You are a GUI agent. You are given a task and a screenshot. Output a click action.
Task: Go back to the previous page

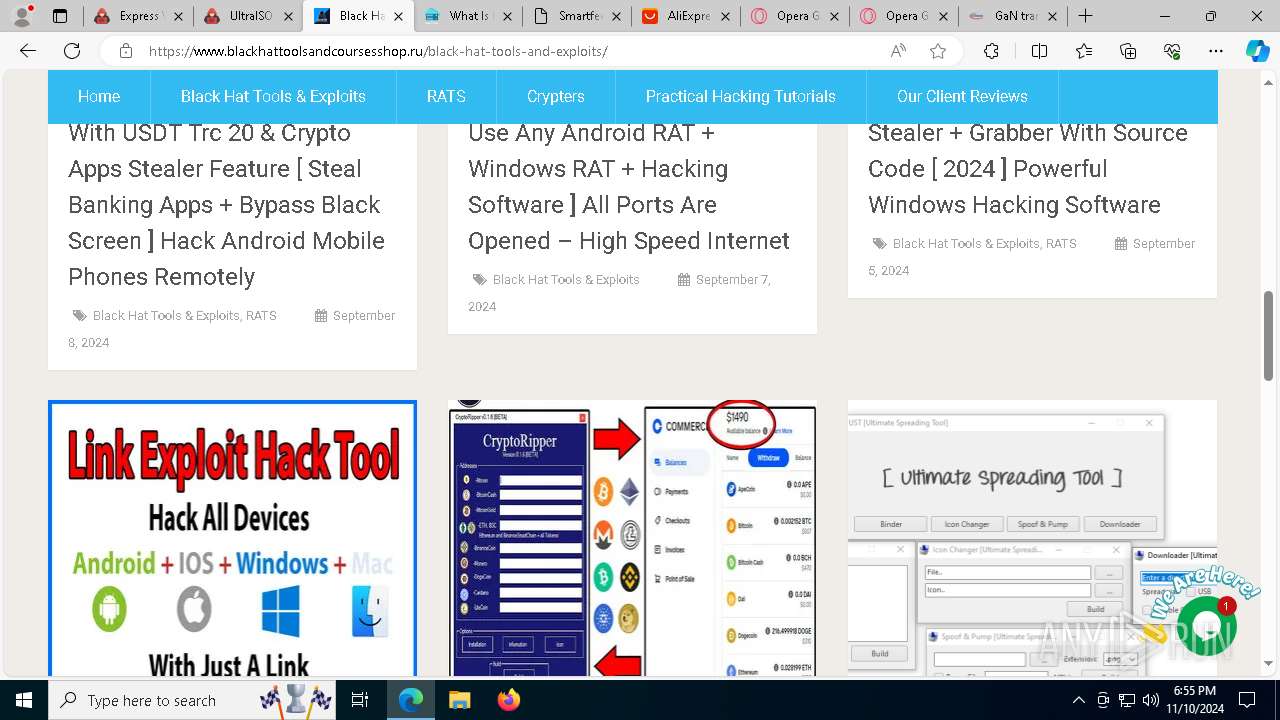click(x=28, y=51)
